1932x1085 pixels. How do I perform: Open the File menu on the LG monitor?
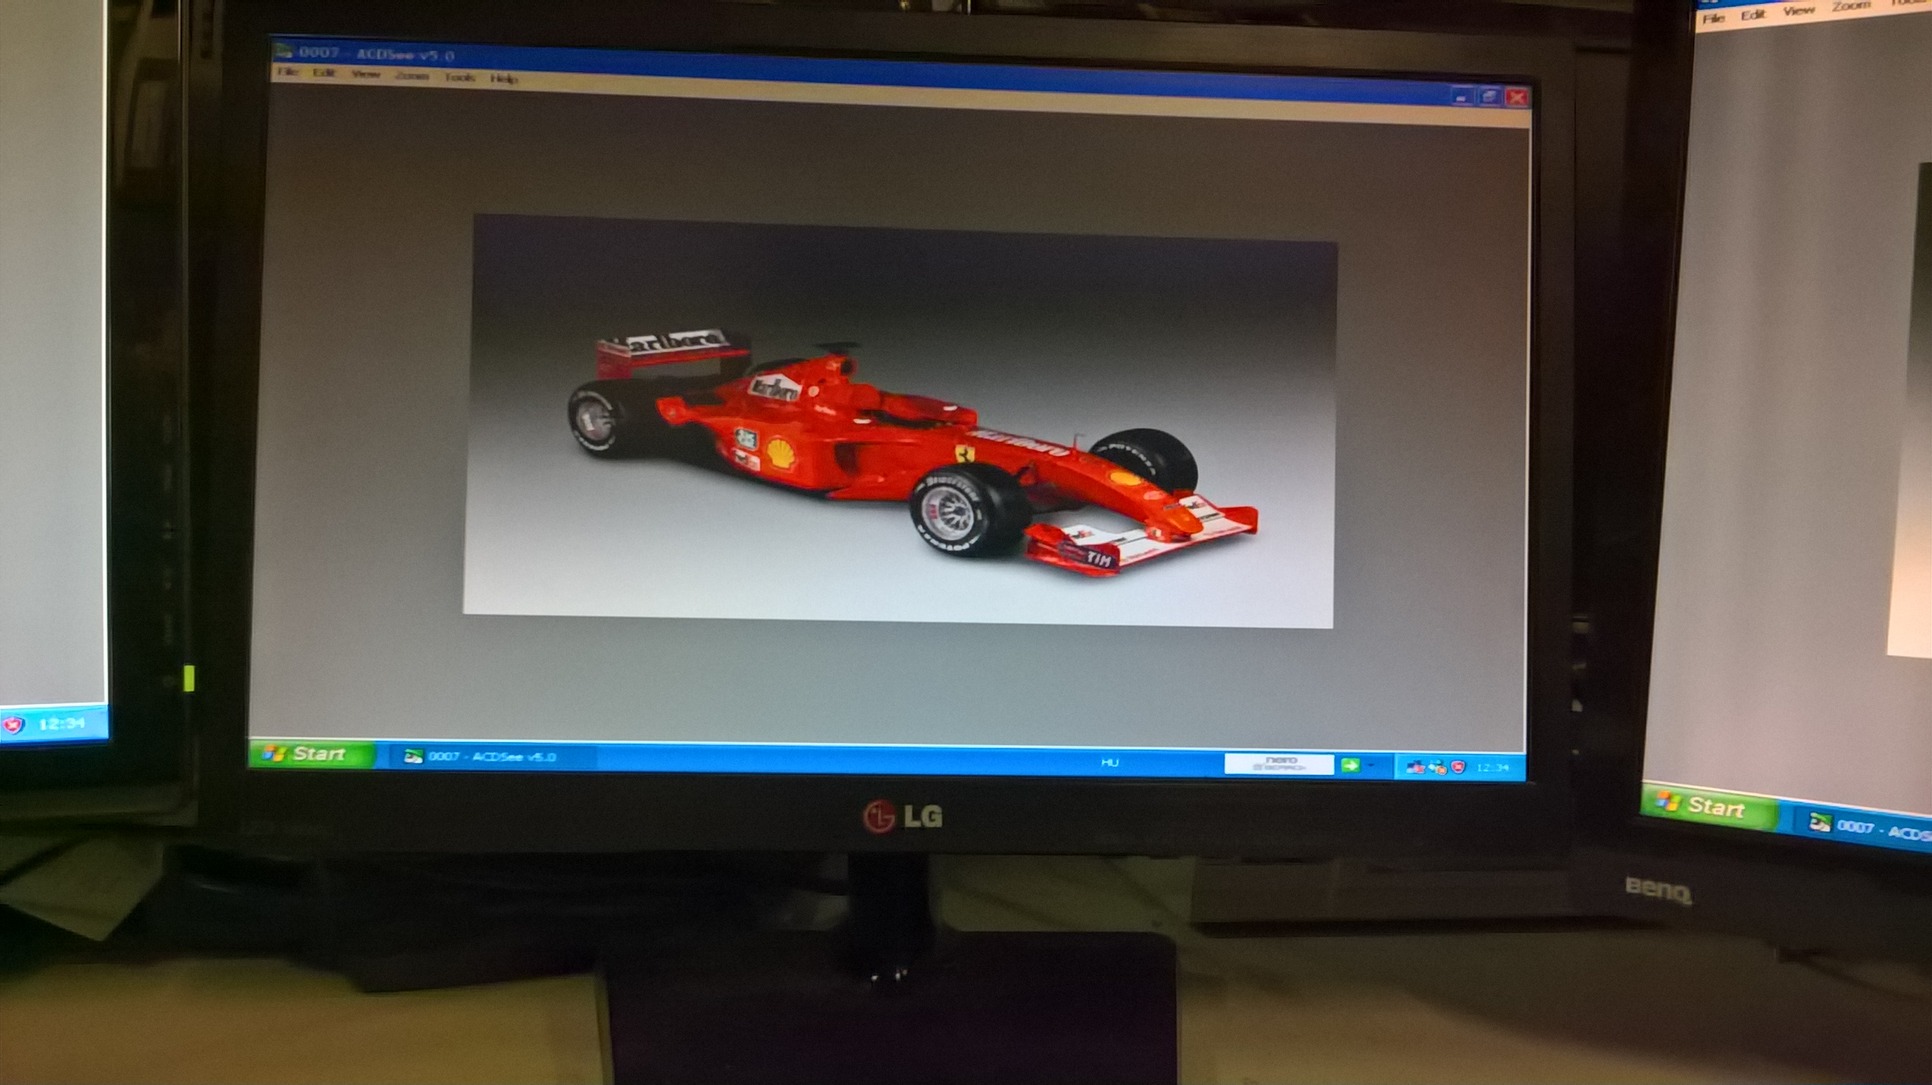(x=287, y=72)
